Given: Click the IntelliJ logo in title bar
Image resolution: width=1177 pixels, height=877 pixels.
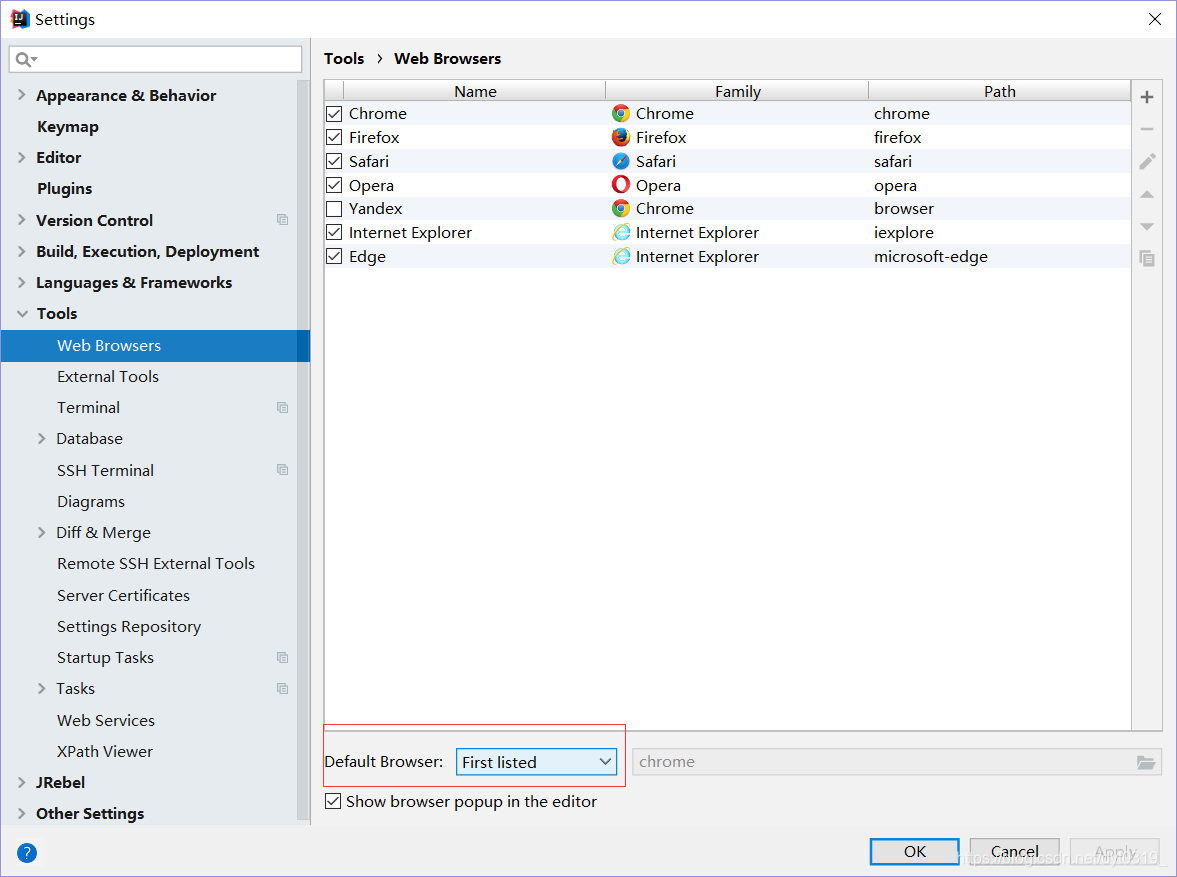Looking at the screenshot, I should click(x=20, y=19).
